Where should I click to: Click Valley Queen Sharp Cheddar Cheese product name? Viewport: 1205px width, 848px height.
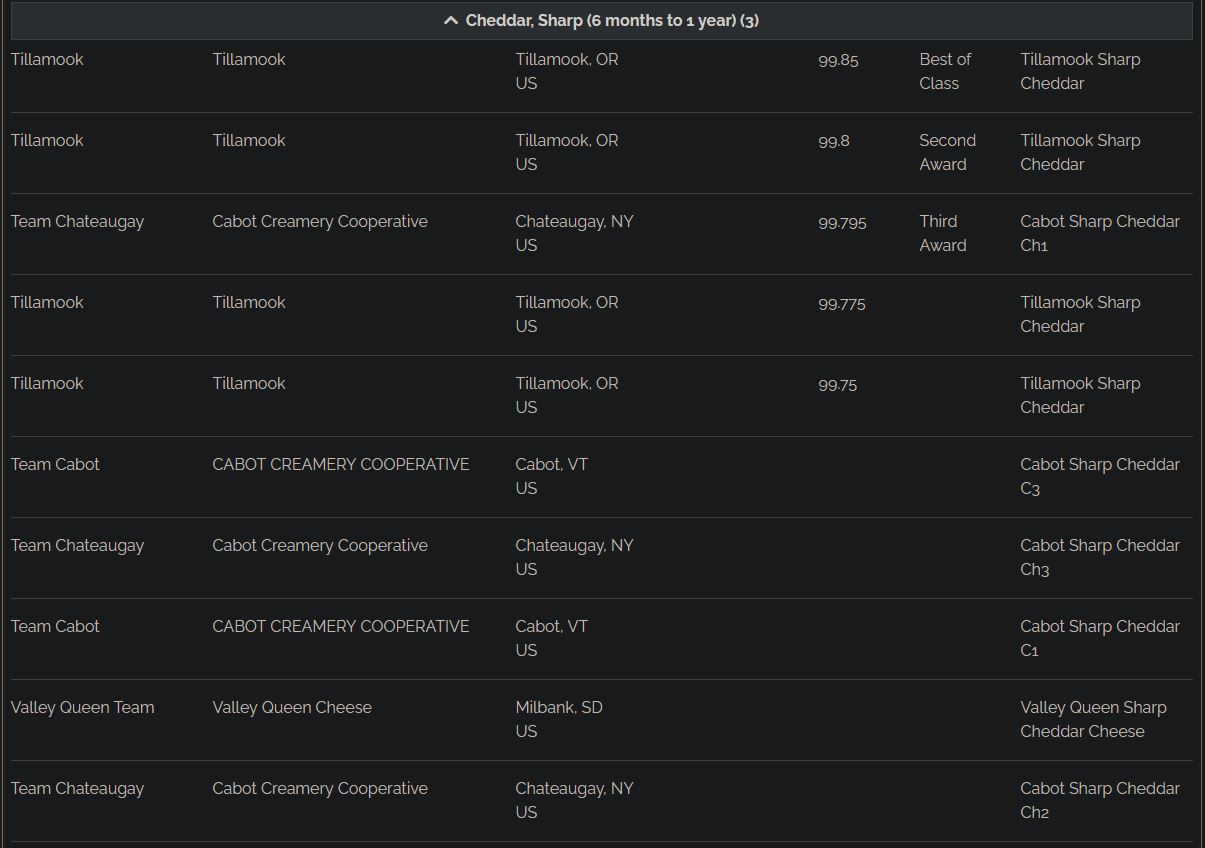[1093, 719]
